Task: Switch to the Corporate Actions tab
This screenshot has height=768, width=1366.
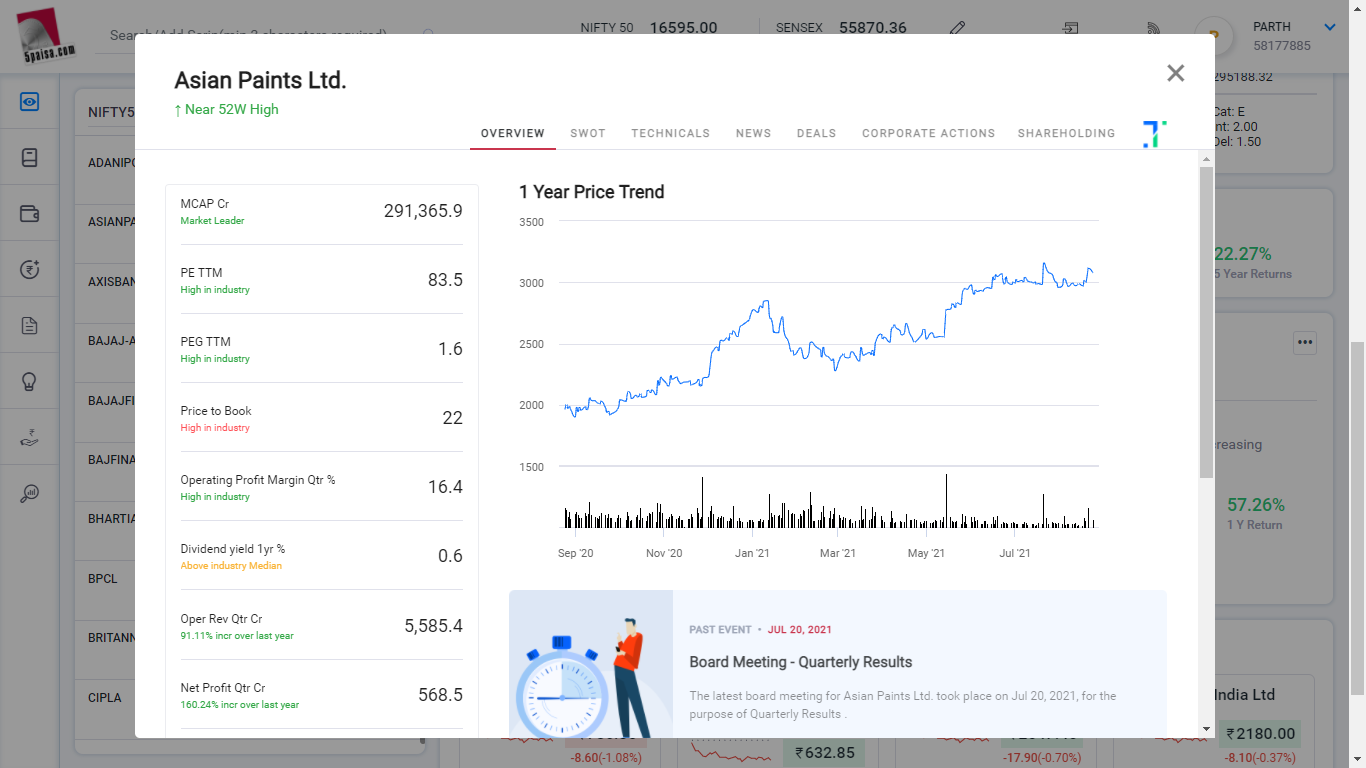Action: coord(929,133)
